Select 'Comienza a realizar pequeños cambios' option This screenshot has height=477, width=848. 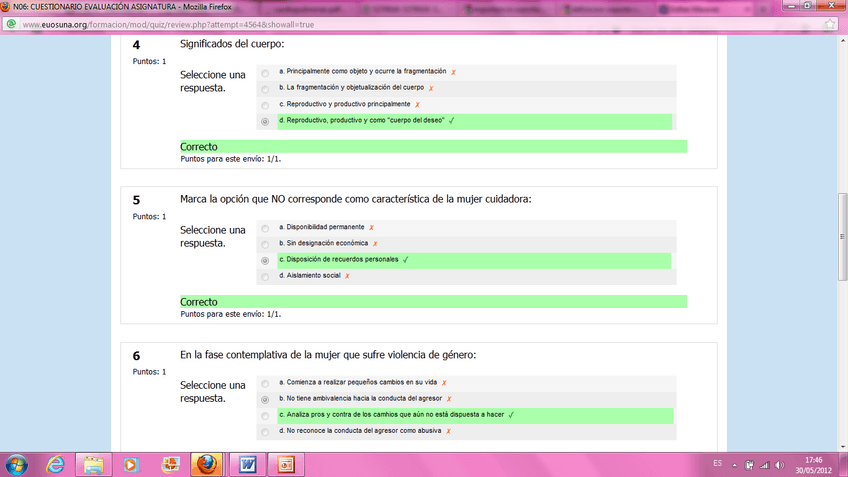(x=265, y=383)
